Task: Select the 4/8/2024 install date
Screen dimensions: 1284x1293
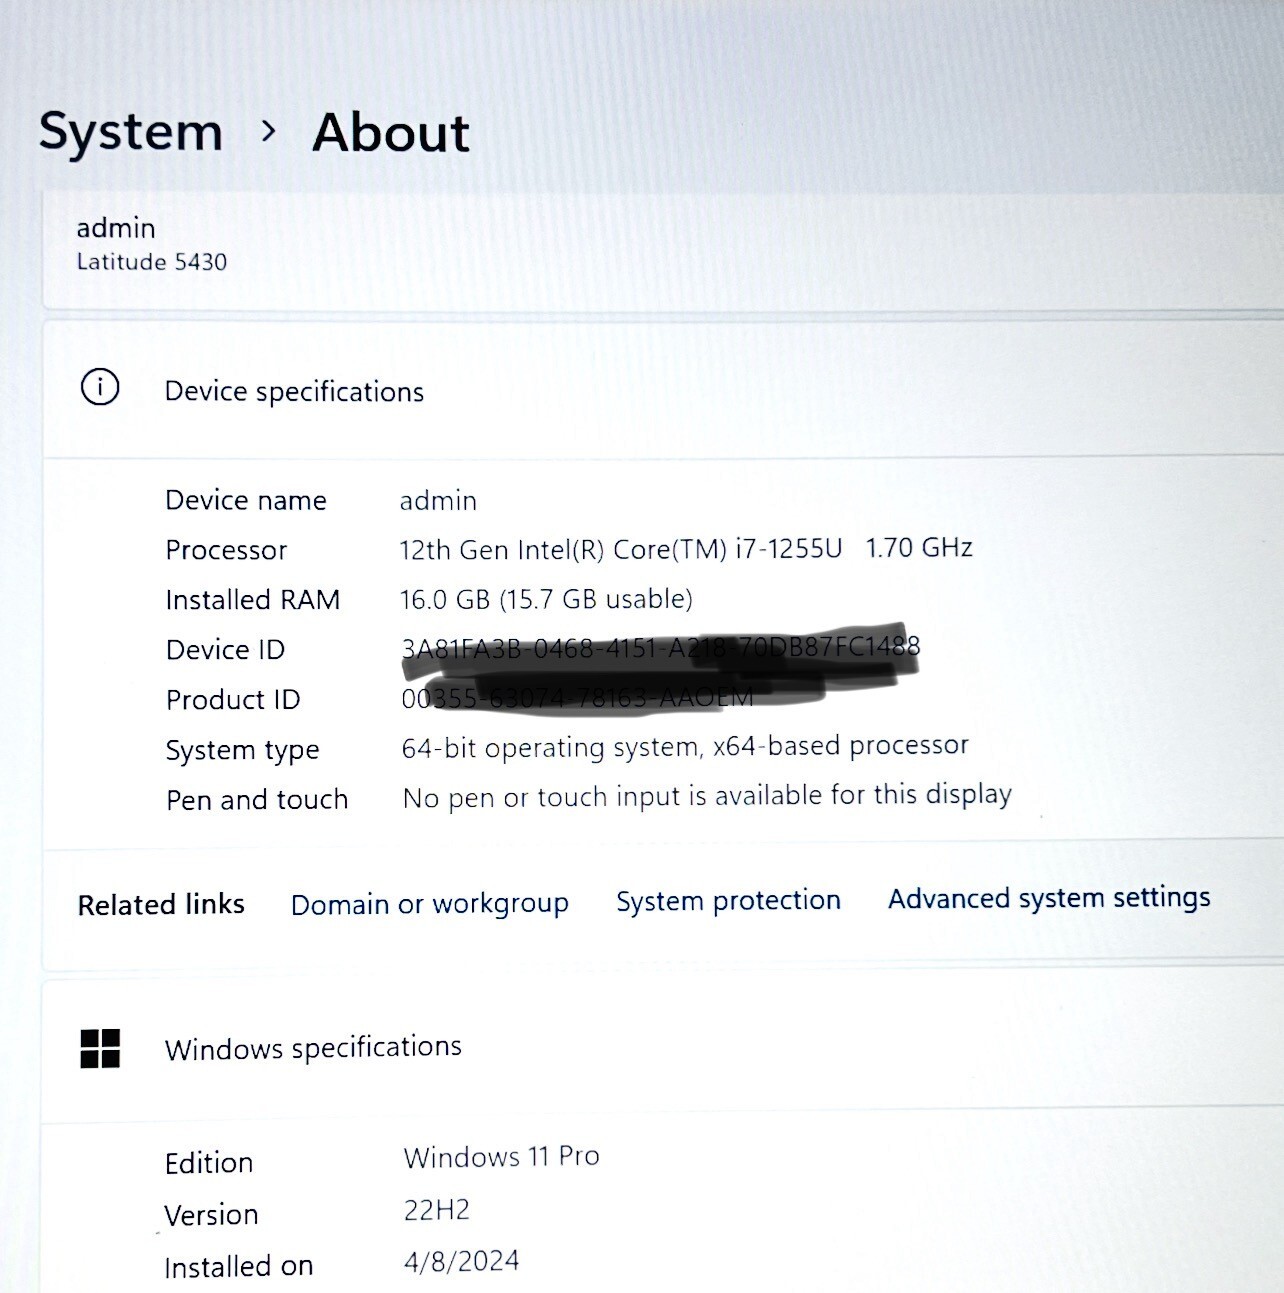Action: click(462, 1261)
